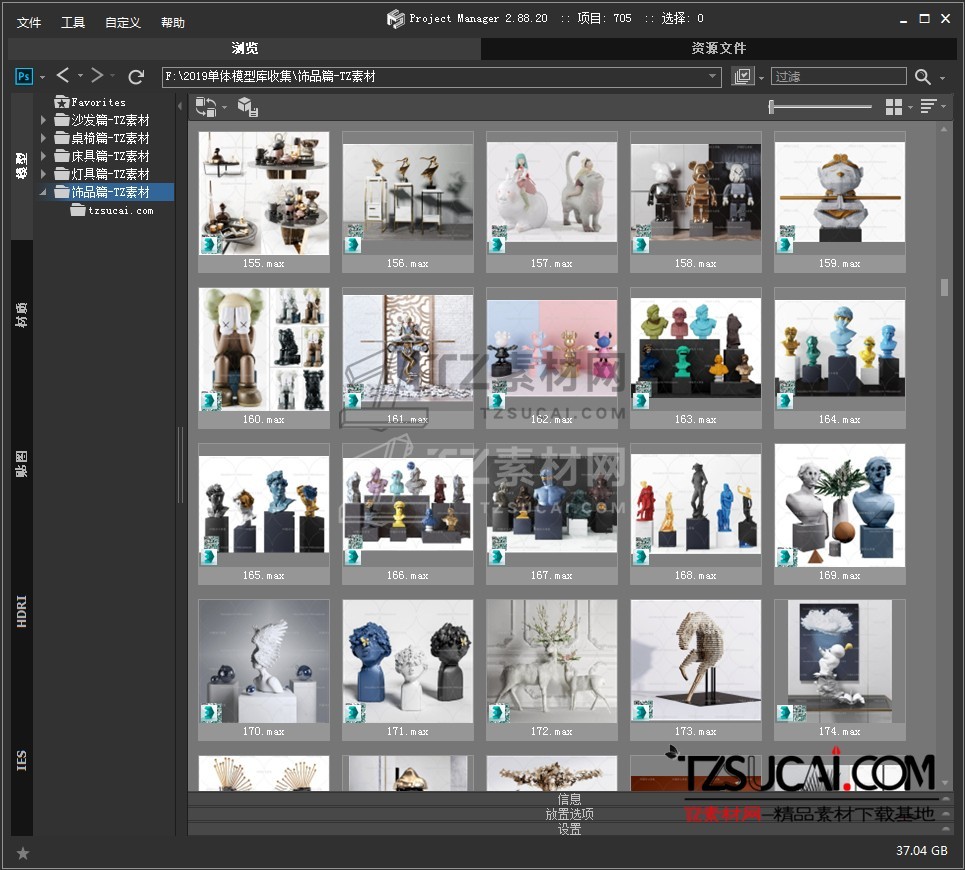The height and width of the screenshot is (870, 965).
Task: Open the 工具 menu
Action: click(73, 22)
